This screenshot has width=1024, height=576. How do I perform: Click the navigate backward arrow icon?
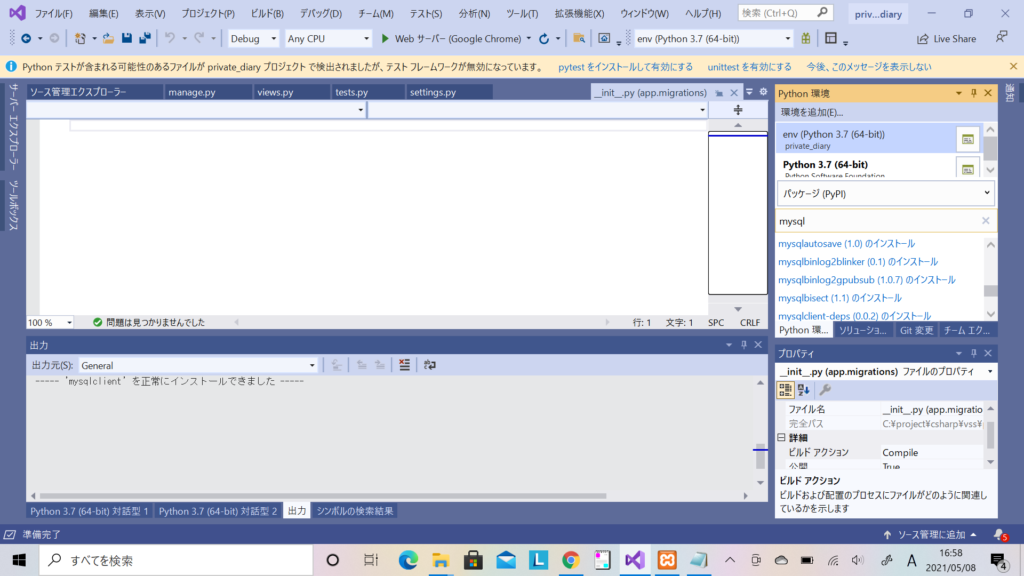[26, 39]
